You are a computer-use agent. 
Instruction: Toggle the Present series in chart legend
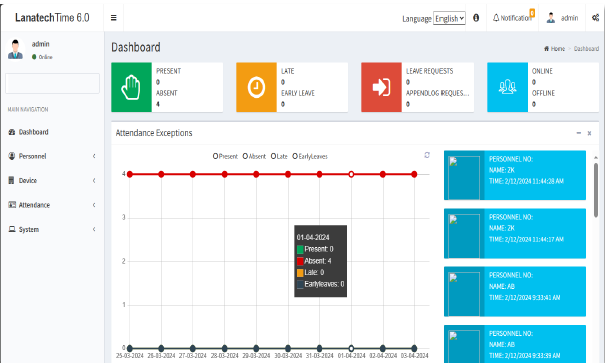pyautogui.click(x=225, y=156)
